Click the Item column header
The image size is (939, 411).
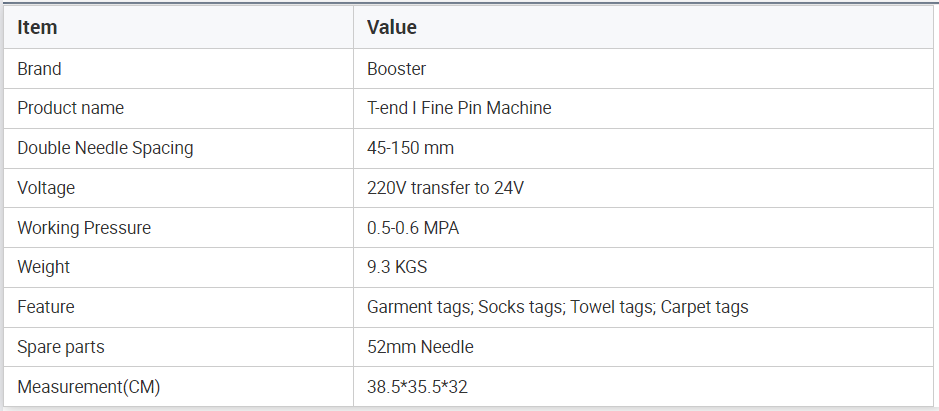click(37, 28)
